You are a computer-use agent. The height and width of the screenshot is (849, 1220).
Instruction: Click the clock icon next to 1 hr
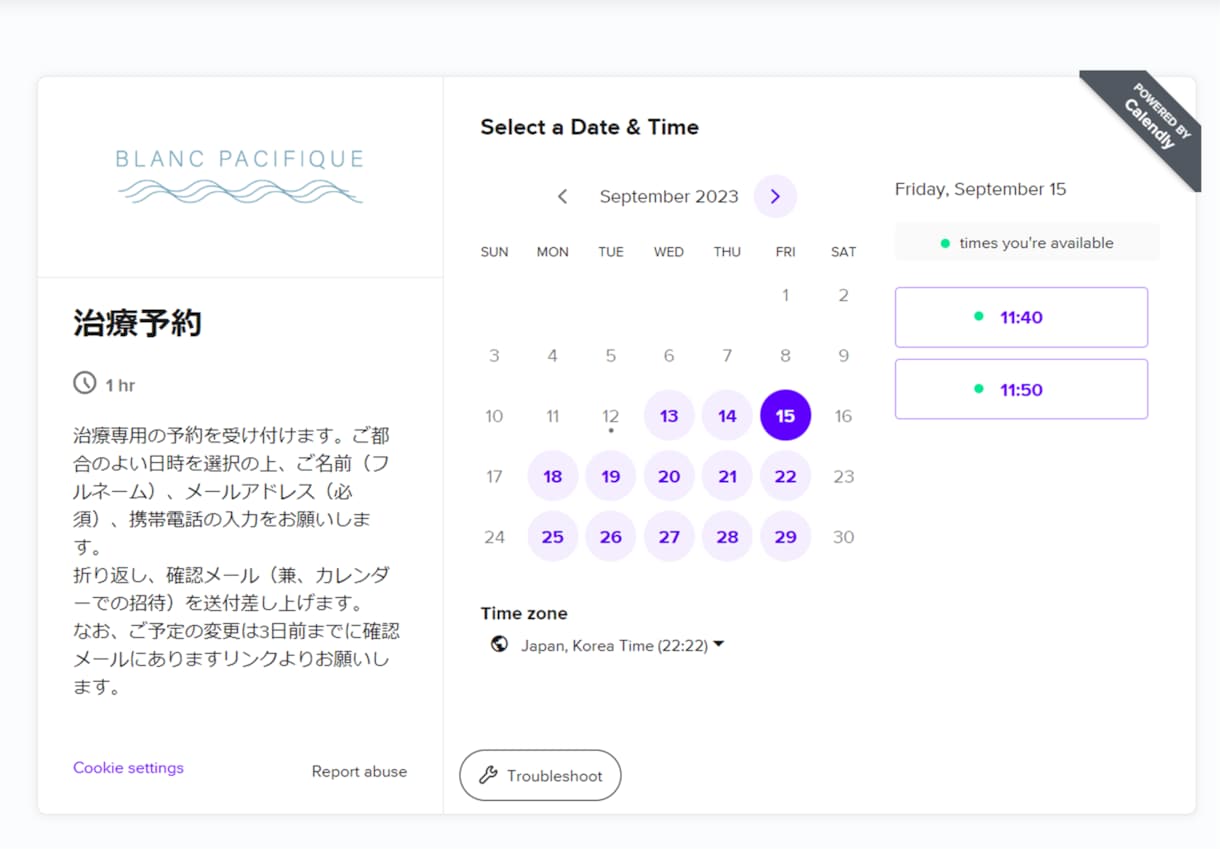tap(85, 383)
